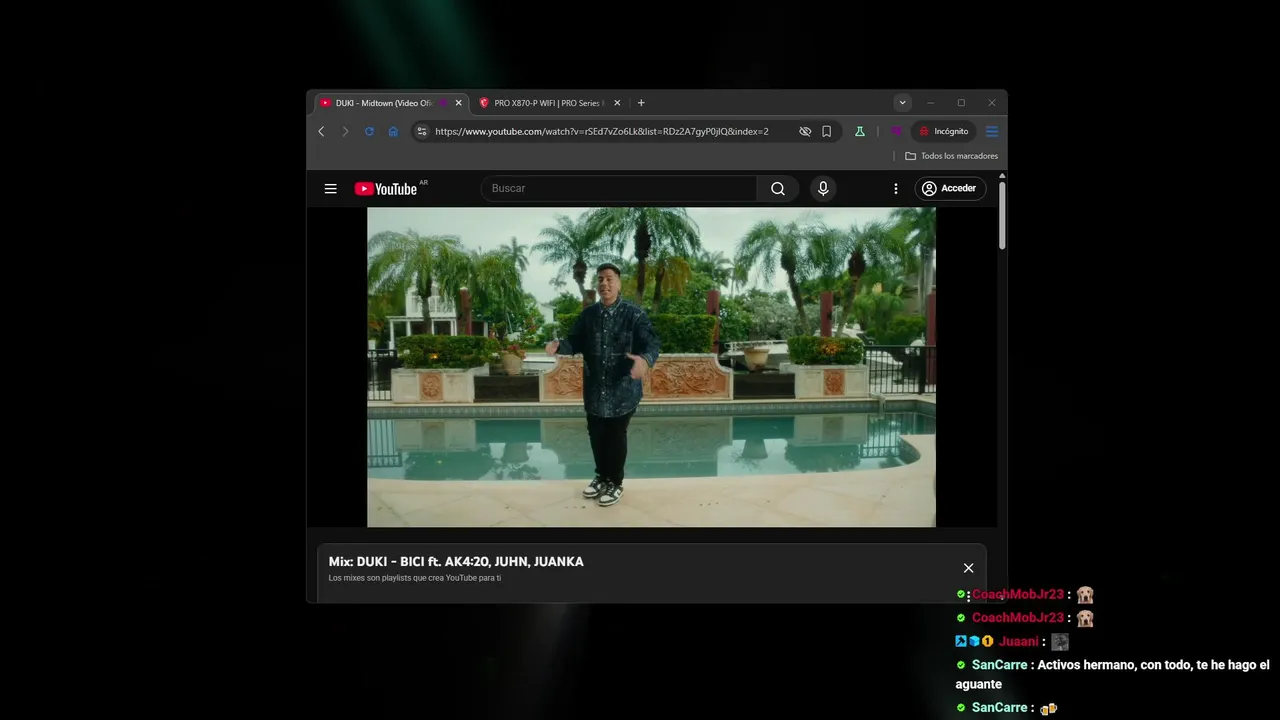The width and height of the screenshot is (1280, 720).
Task: Close the PRO X870-P WIFI tab
Action: pos(617,103)
